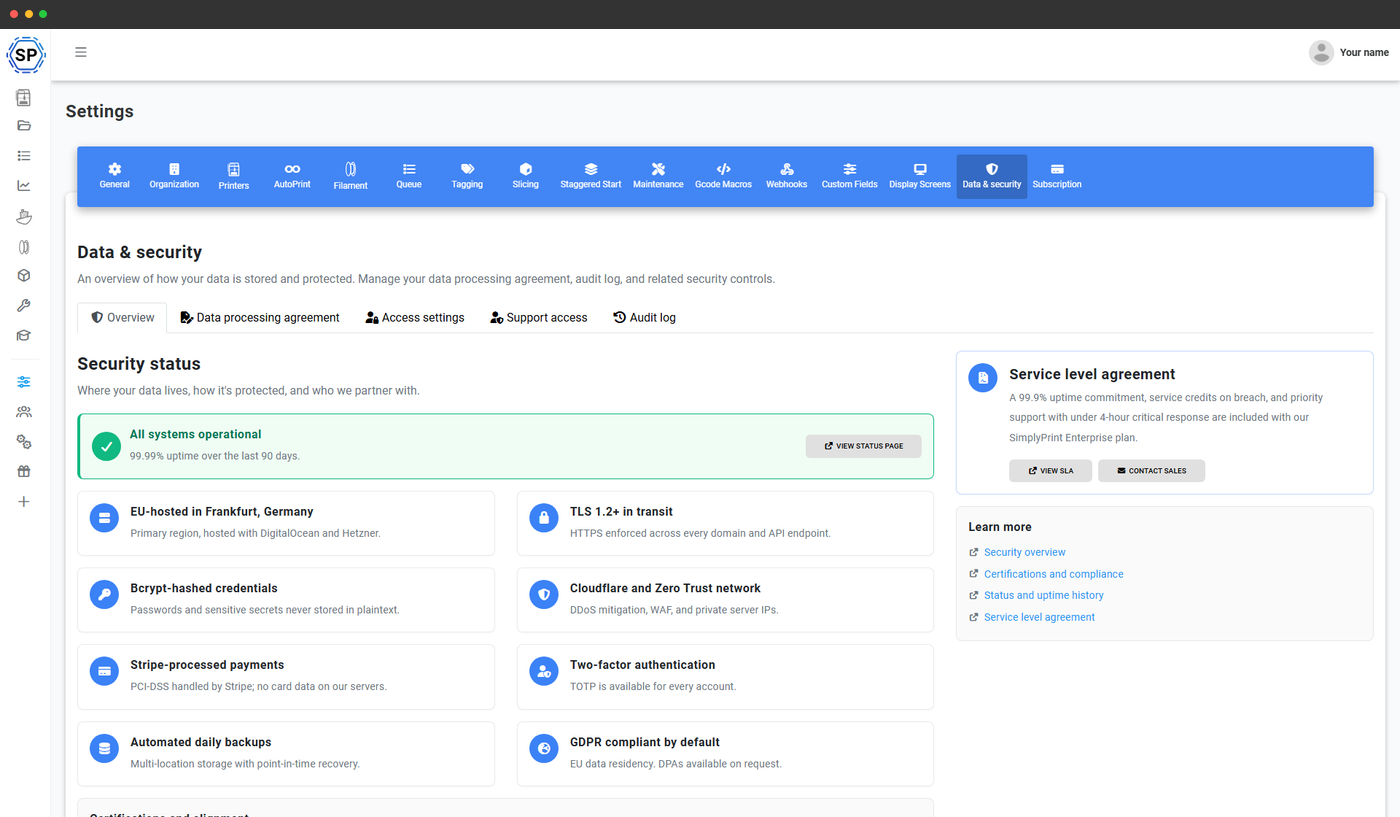1400x817 pixels.
Task: Click the plus icon in sidebar
Action: pos(24,502)
